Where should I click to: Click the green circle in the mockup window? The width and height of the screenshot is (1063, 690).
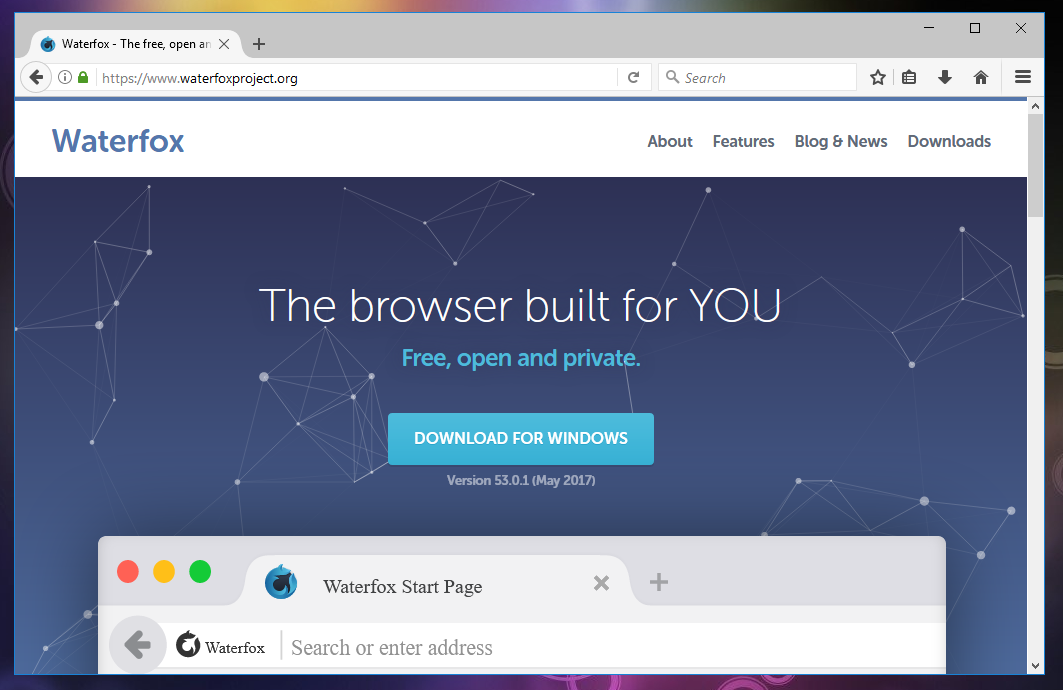click(200, 571)
